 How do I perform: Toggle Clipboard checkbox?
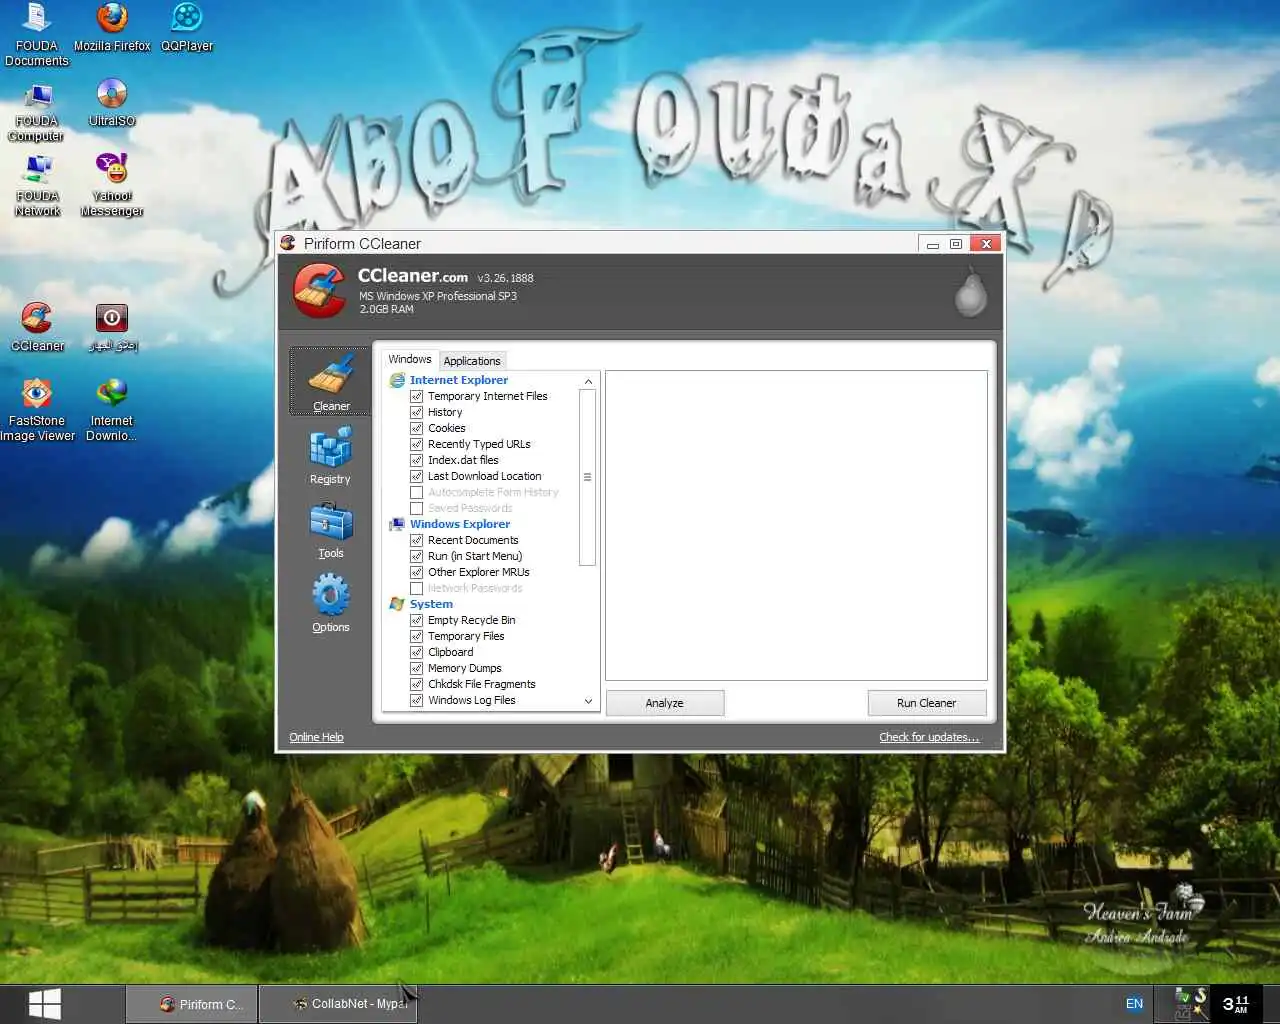point(416,652)
